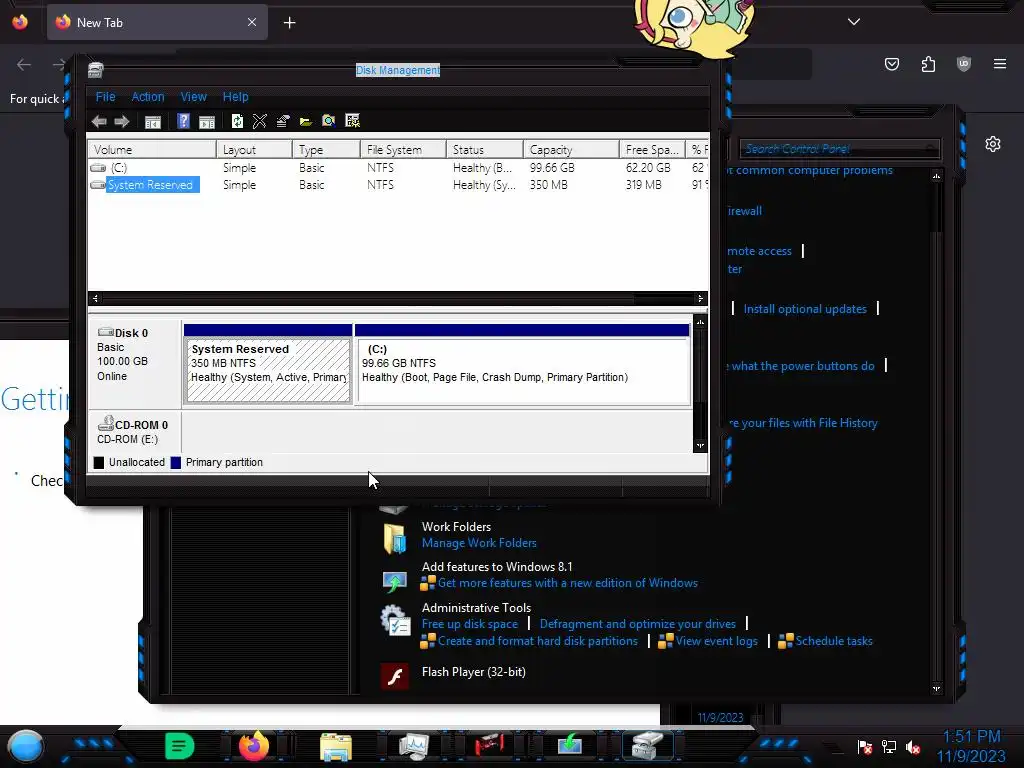Image resolution: width=1024 pixels, height=768 pixels.
Task: Open View event logs link
Action: click(x=716, y=641)
